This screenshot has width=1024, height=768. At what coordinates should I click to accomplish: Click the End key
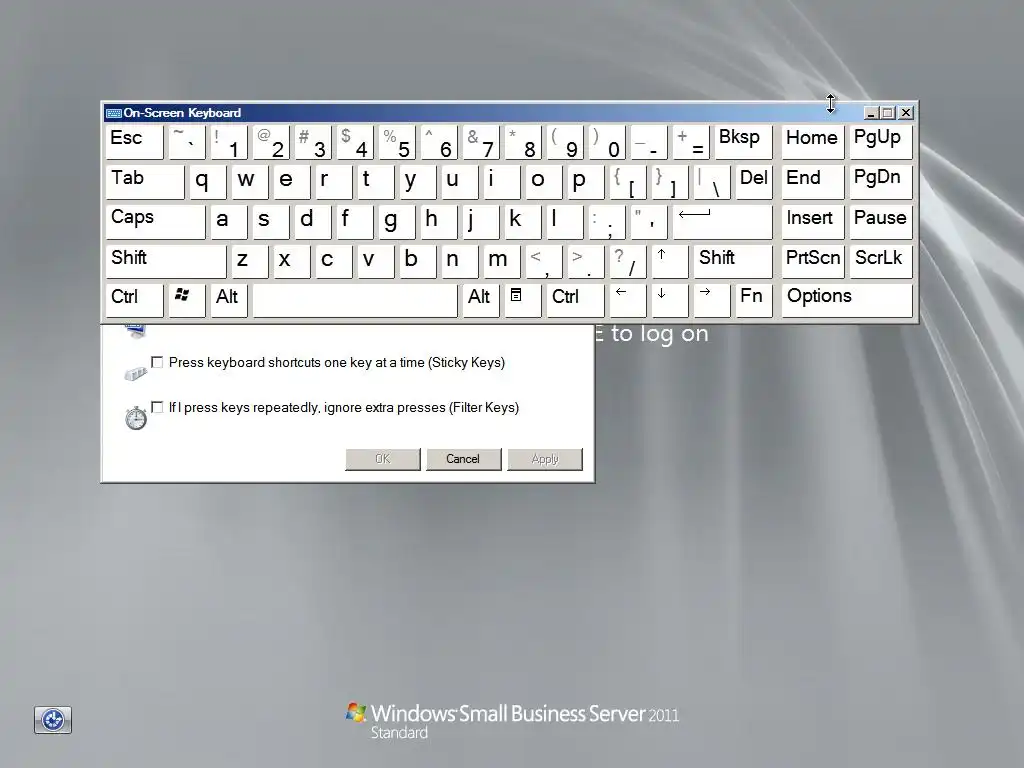click(x=813, y=182)
